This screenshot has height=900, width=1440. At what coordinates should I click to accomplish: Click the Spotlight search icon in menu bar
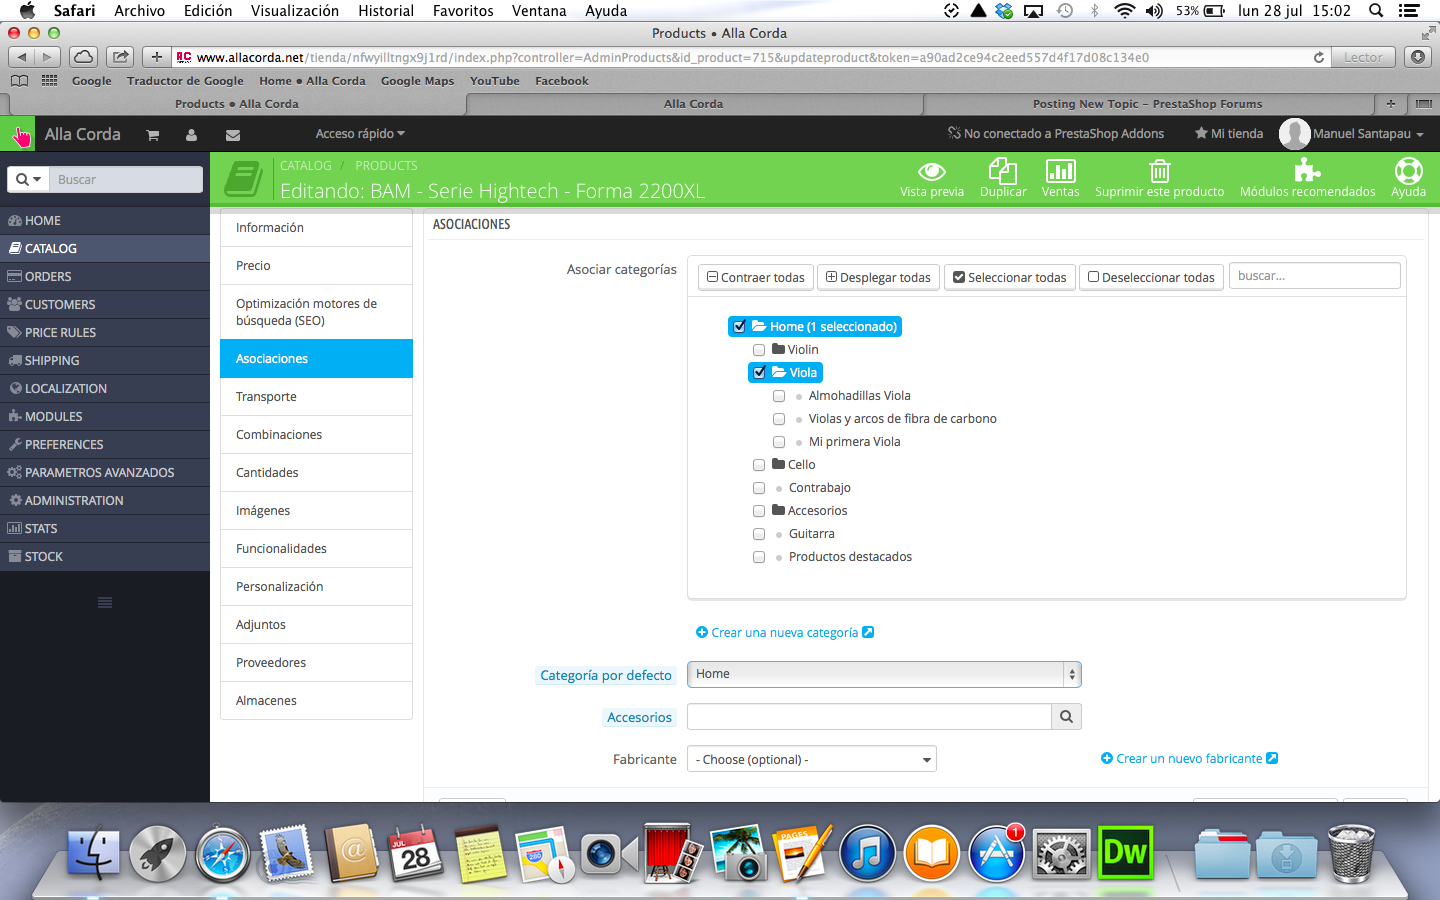point(1376,11)
